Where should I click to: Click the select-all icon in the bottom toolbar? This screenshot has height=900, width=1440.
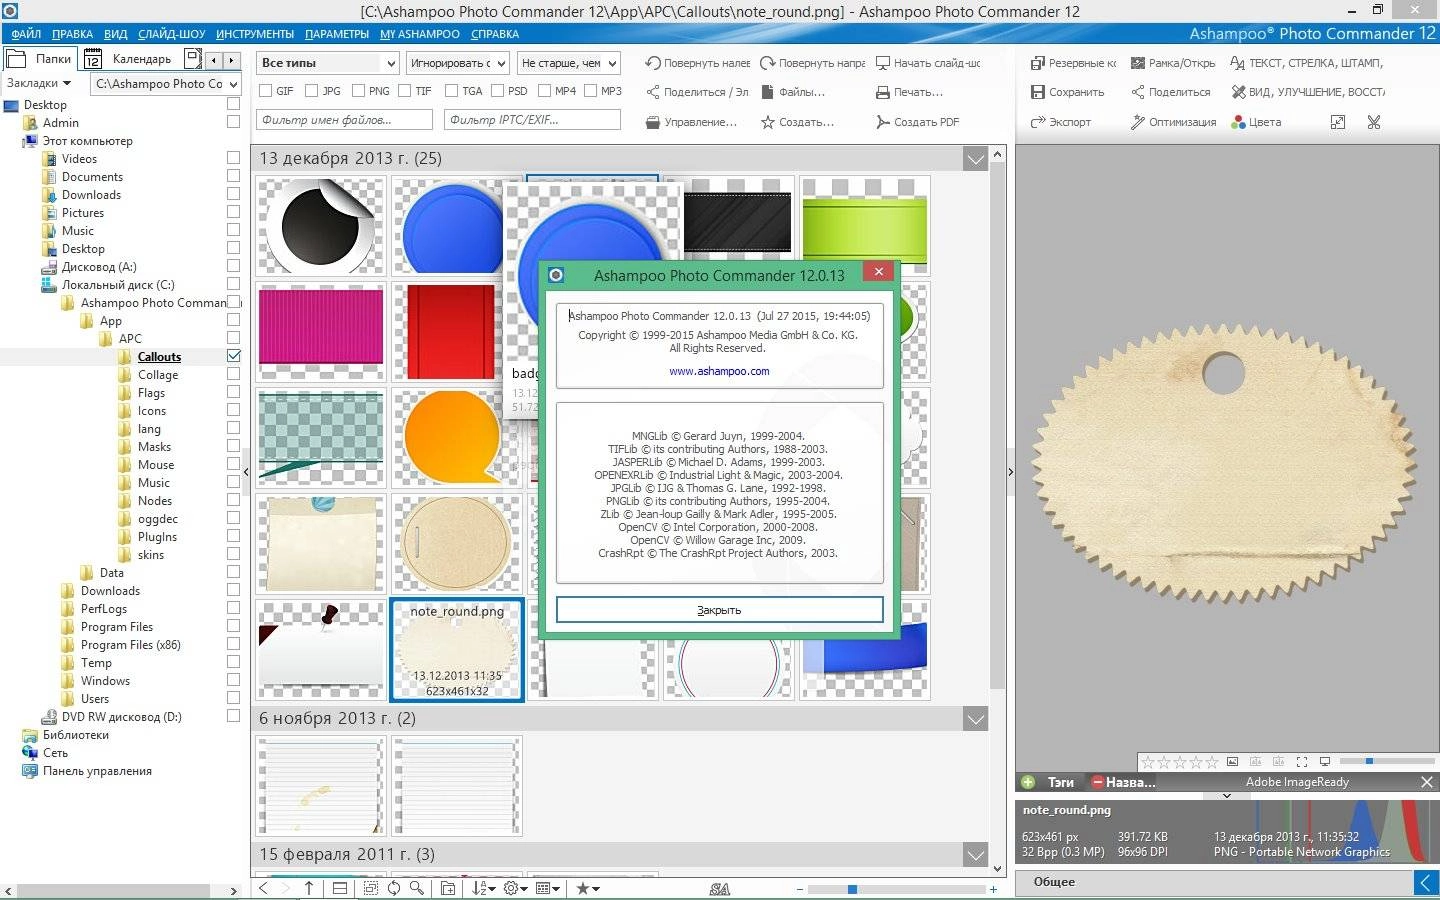click(x=371, y=888)
